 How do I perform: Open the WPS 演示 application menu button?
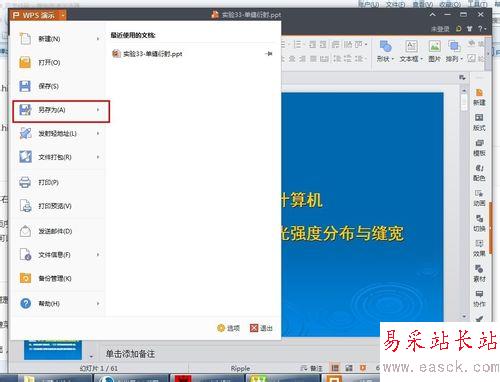pos(38,15)
